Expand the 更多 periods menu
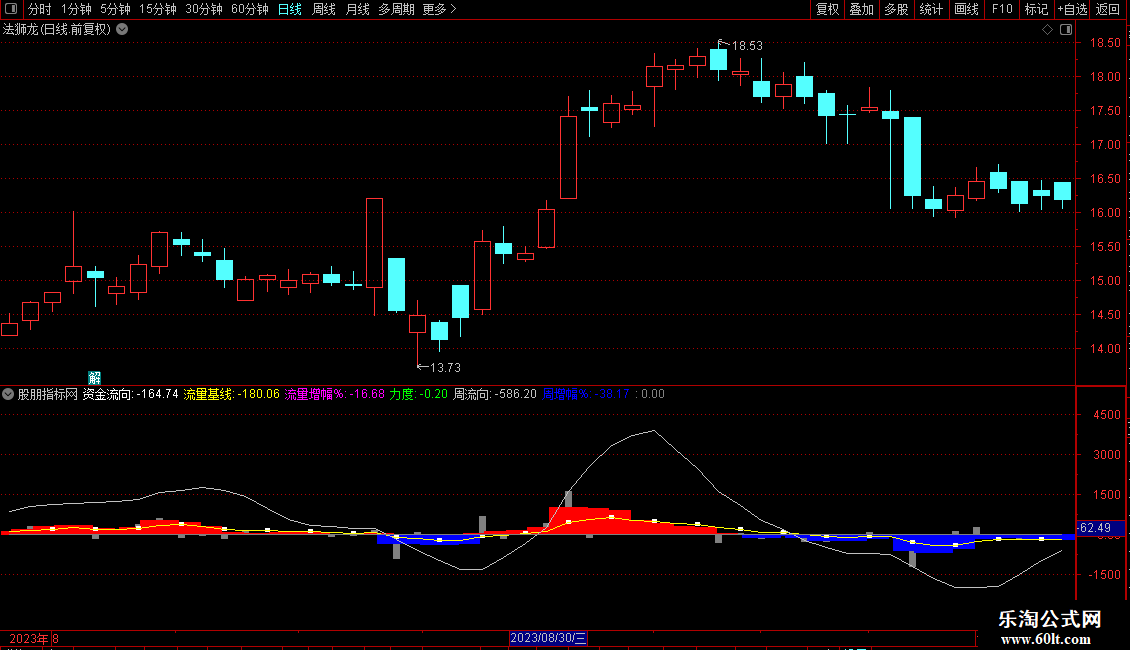 pyautogui.click(x=440, y=9)
